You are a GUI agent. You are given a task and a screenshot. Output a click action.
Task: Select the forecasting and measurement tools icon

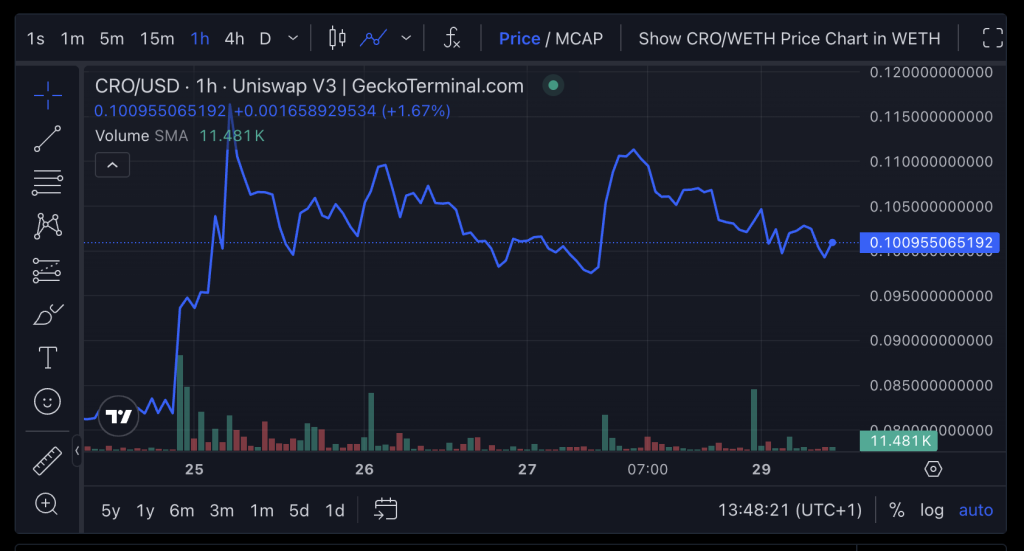48,270
